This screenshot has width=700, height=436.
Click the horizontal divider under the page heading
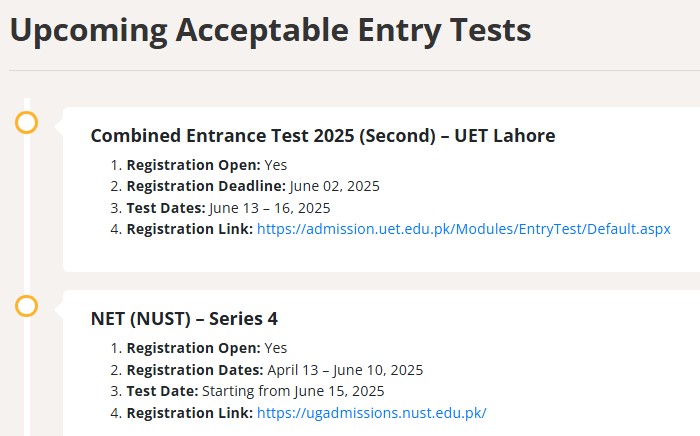click(x=354, y=70)
